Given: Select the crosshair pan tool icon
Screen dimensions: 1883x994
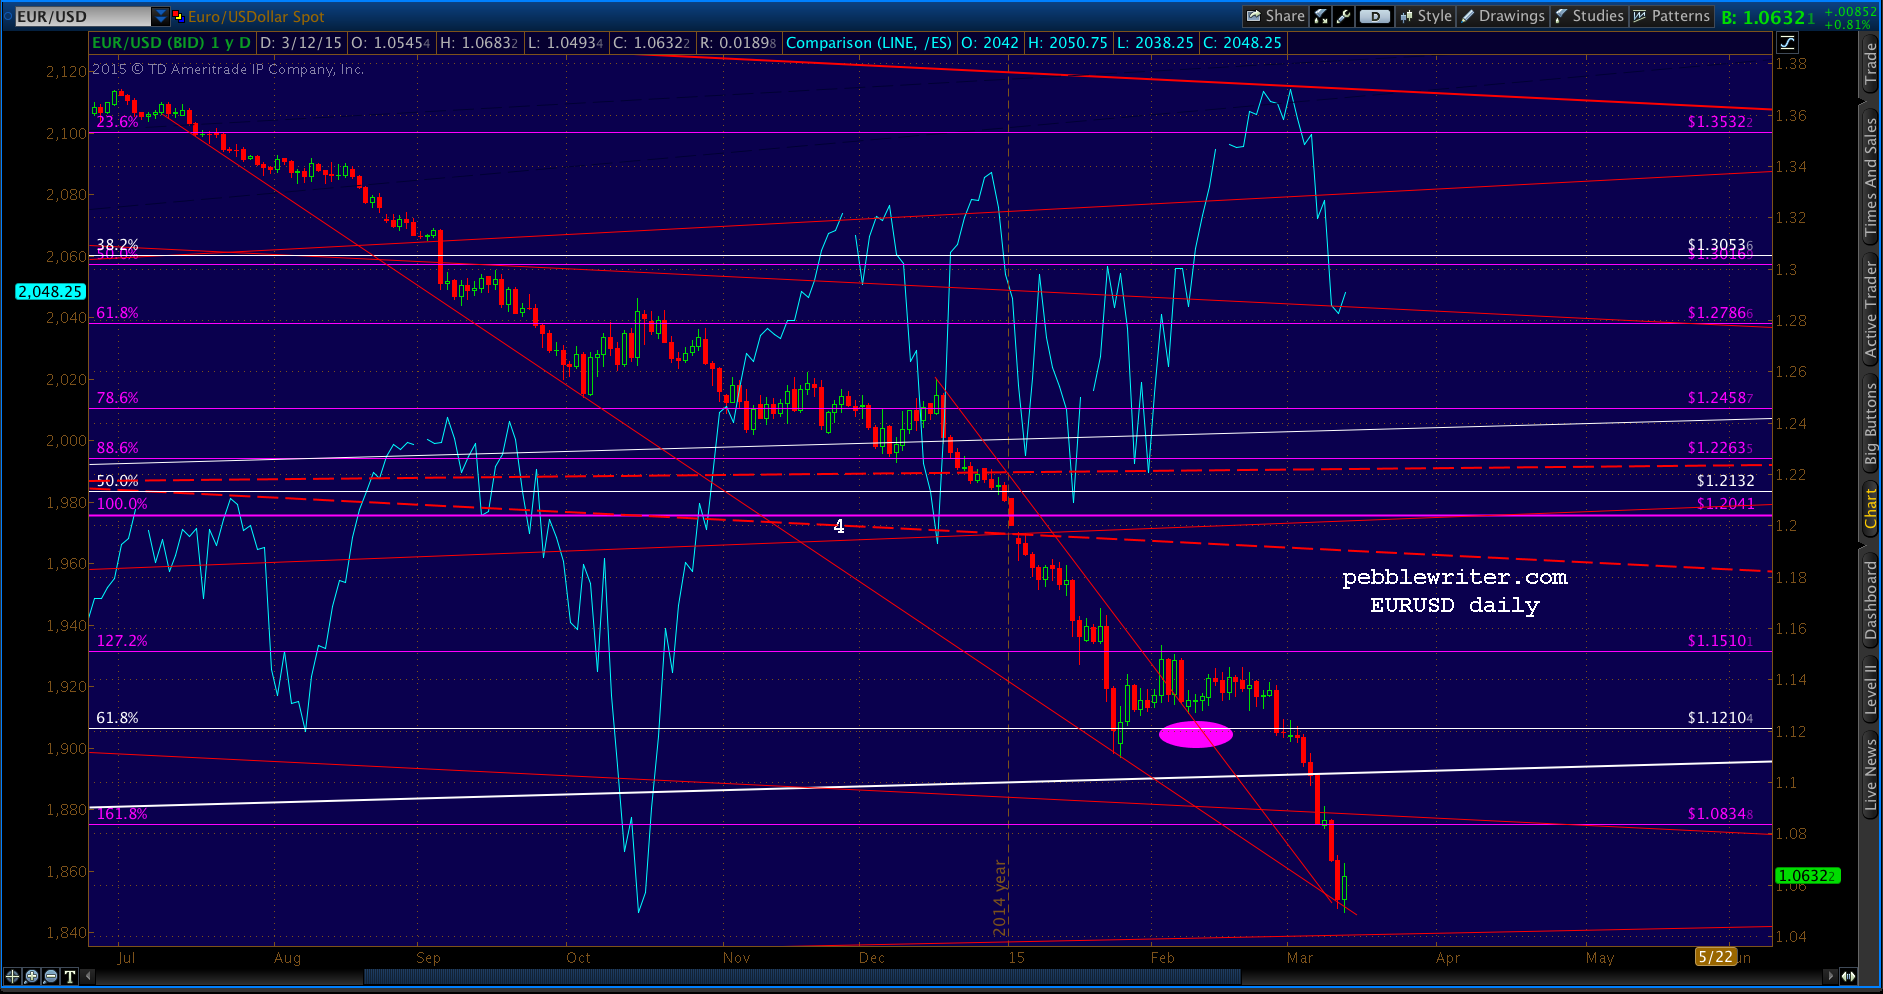Looking at the screenshot, I should [13, 976].
